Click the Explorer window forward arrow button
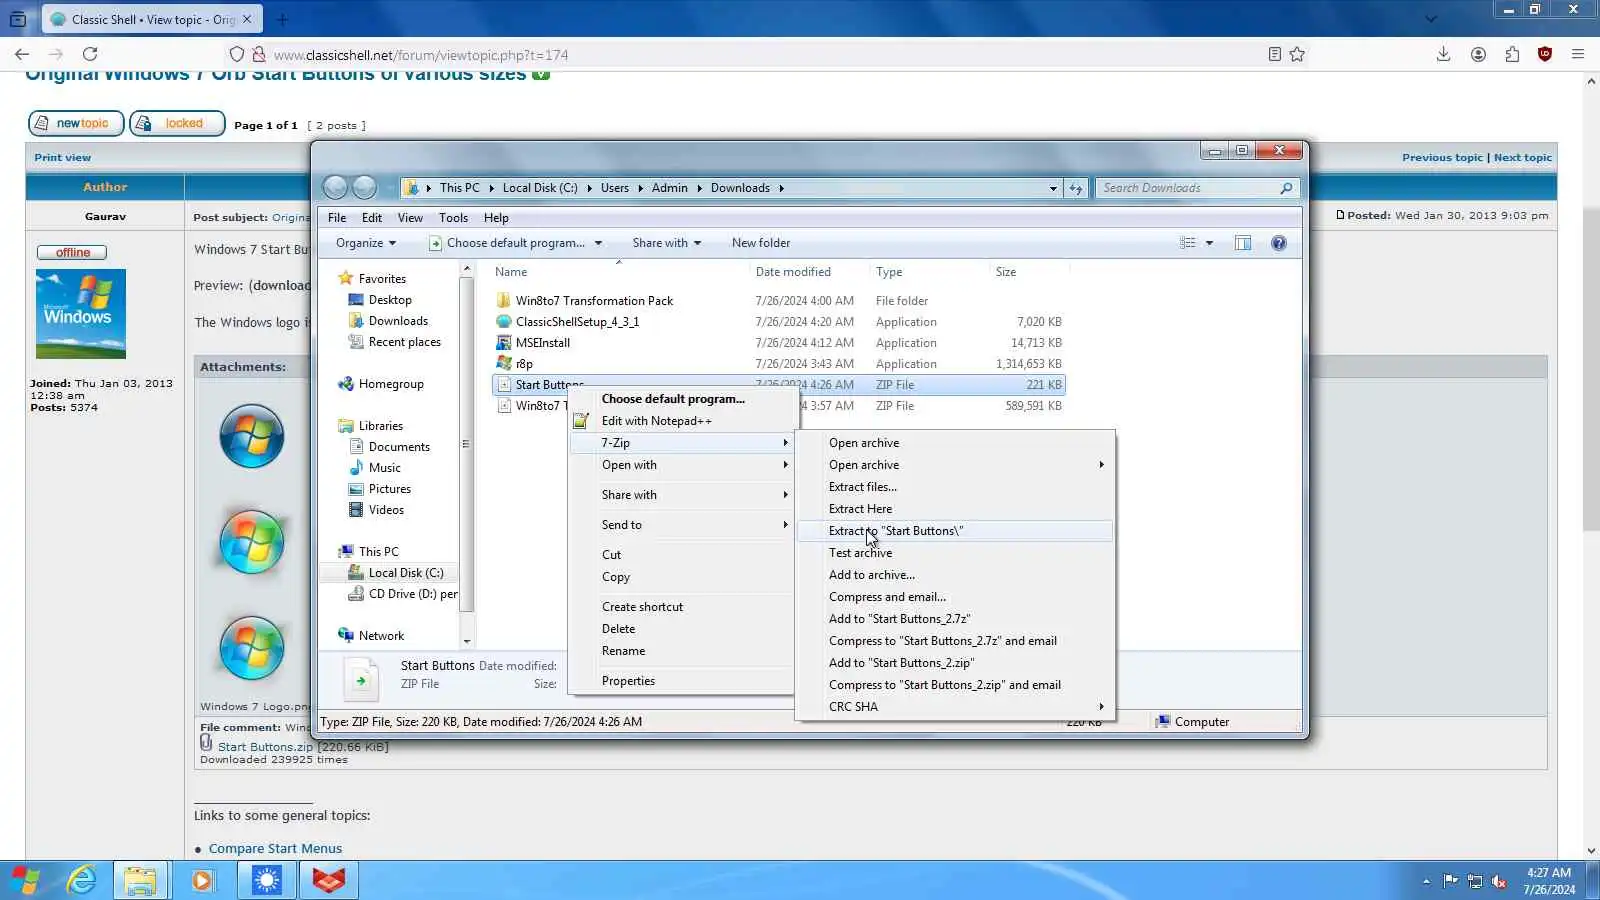 pyautogui.click(x=364, y=187)
